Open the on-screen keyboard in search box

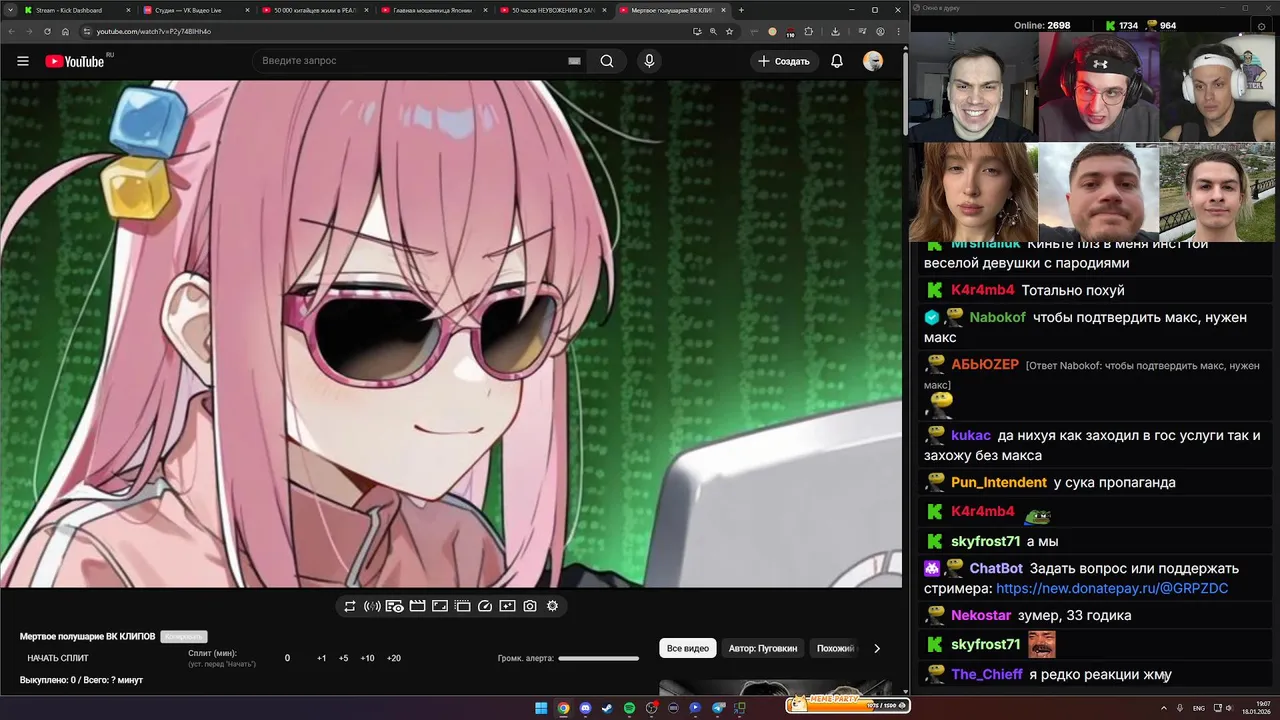coord(574,61)
